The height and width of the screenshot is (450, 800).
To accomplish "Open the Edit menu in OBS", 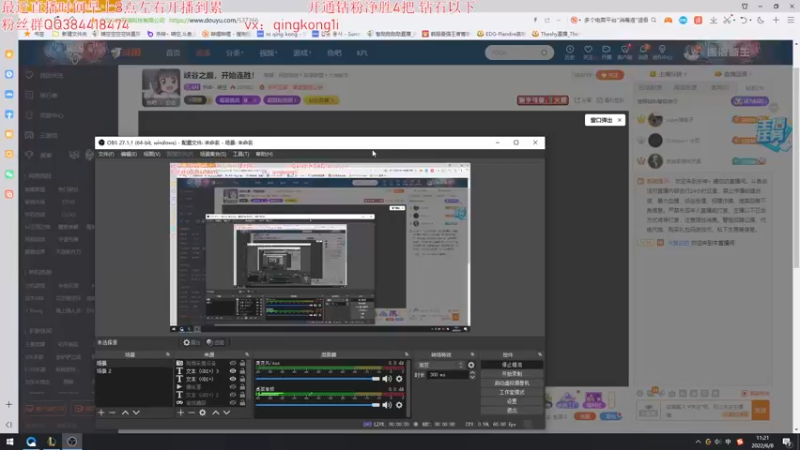I will point(129,154).
